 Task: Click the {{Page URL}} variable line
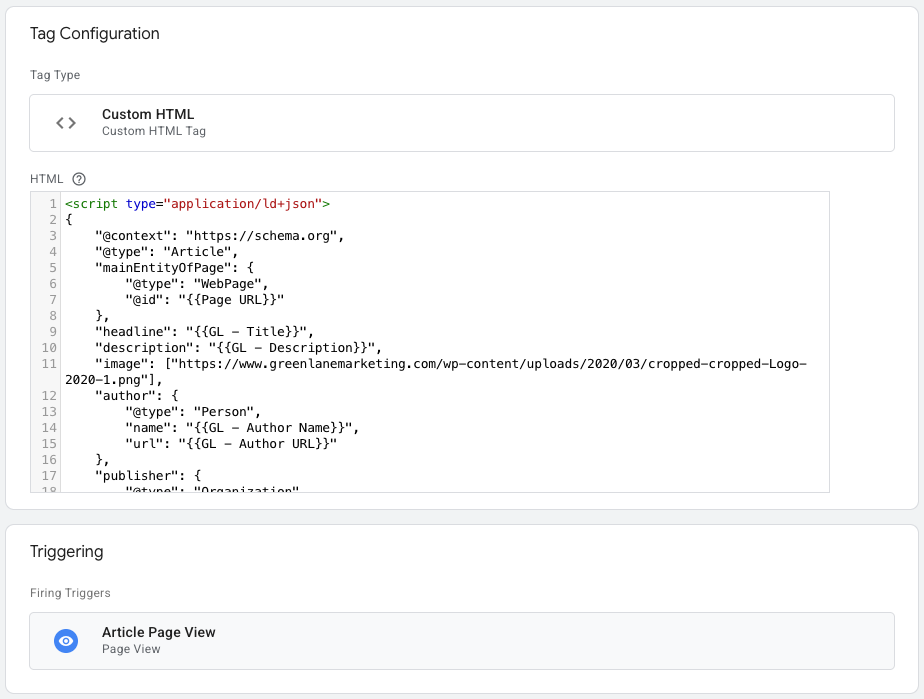pos(204,299)
